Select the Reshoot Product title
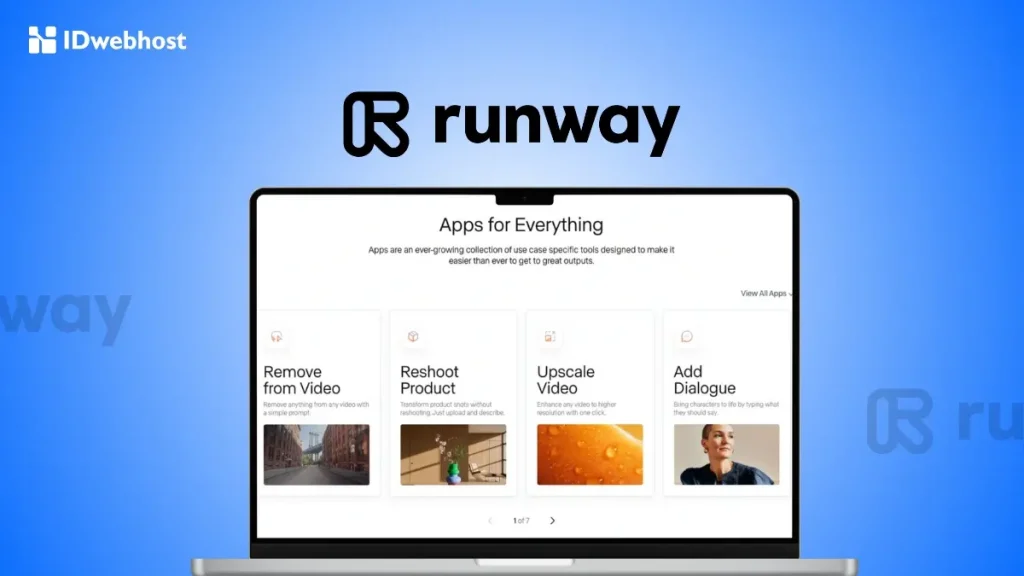1024x576 pixels. (428, 380)
